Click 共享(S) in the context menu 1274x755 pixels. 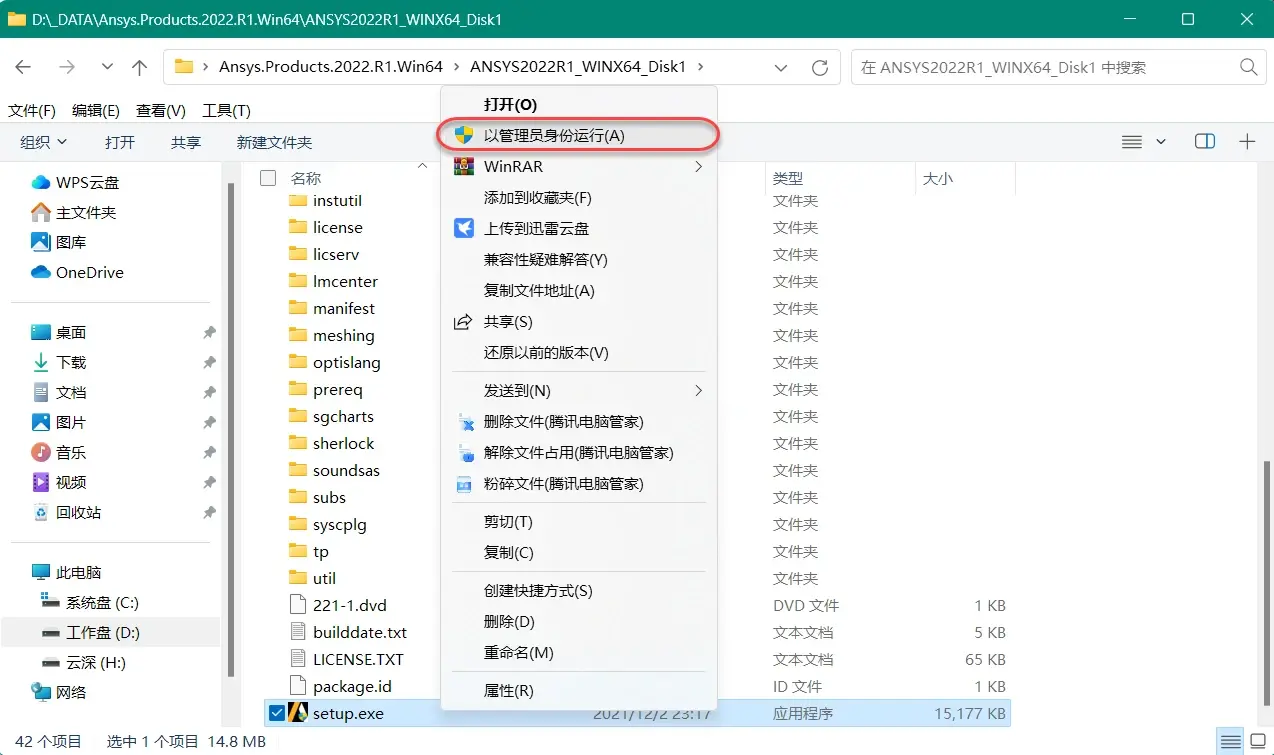pyautogui.click(x=578, y=321)
